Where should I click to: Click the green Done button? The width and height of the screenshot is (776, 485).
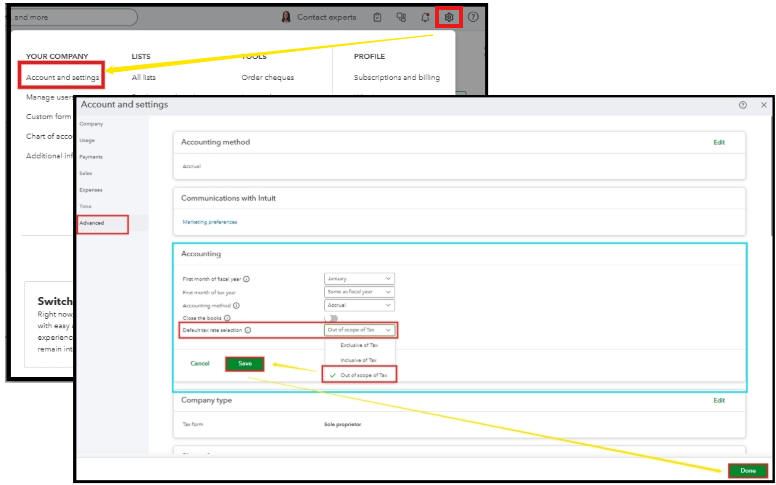pos(748,471)
